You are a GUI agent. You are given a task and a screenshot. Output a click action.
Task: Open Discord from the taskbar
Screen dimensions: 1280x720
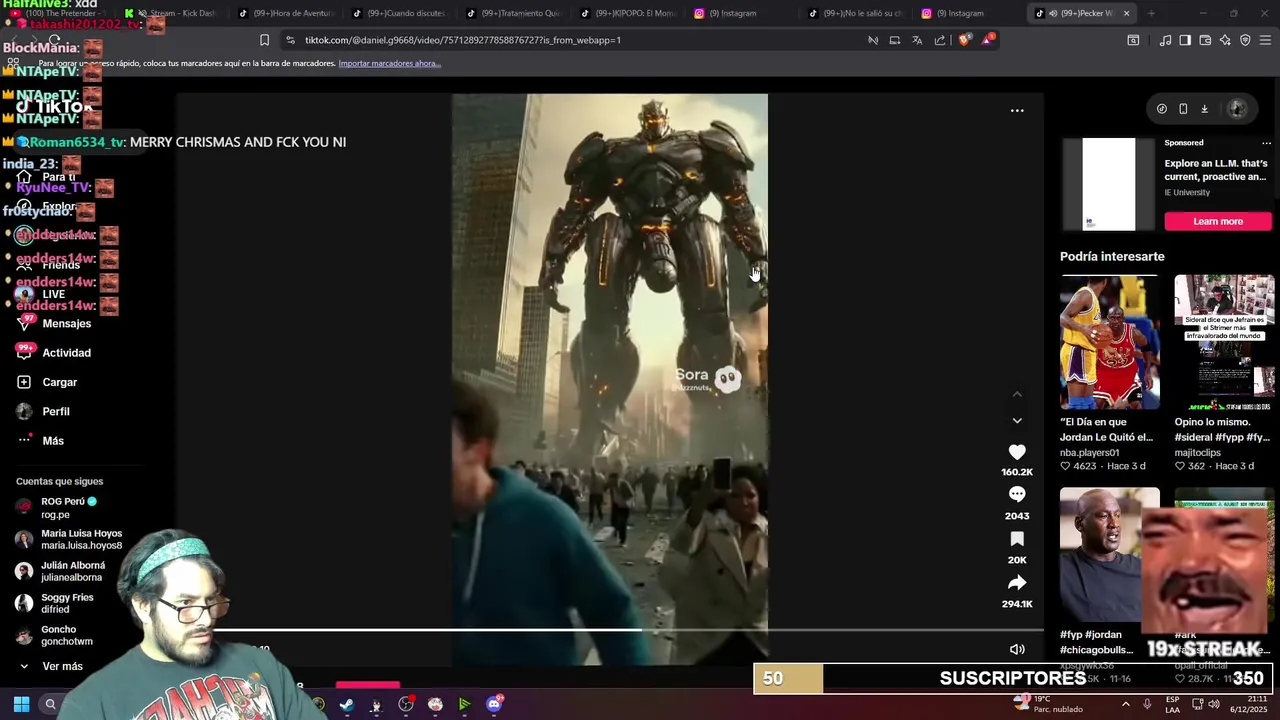(x=494, y=704)
